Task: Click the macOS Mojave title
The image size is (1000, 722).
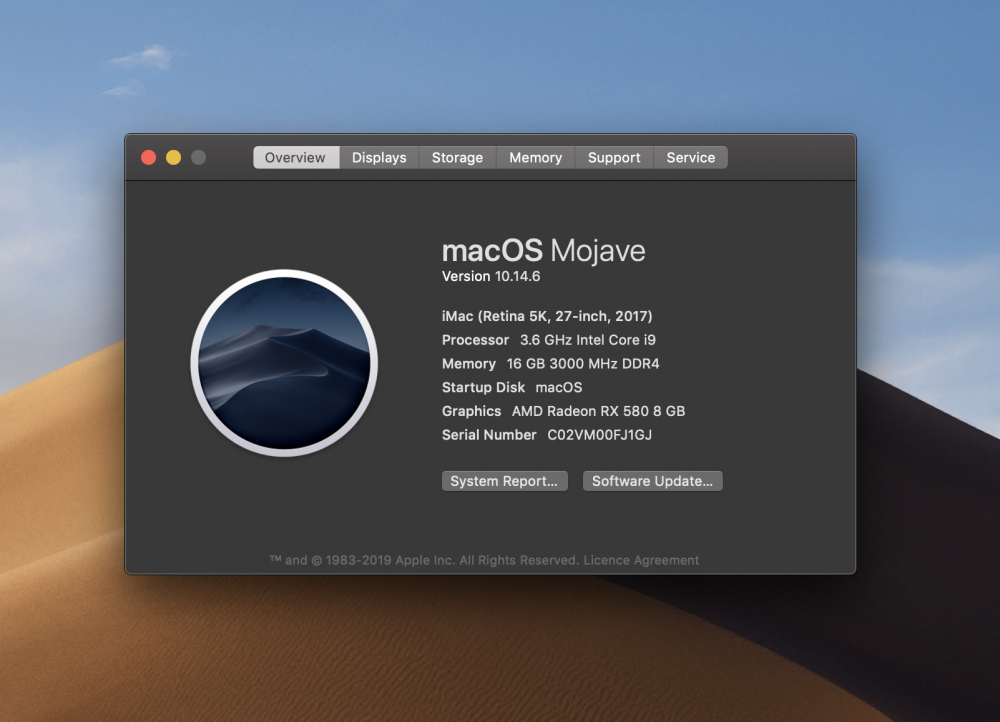Action: pos(543,251)
